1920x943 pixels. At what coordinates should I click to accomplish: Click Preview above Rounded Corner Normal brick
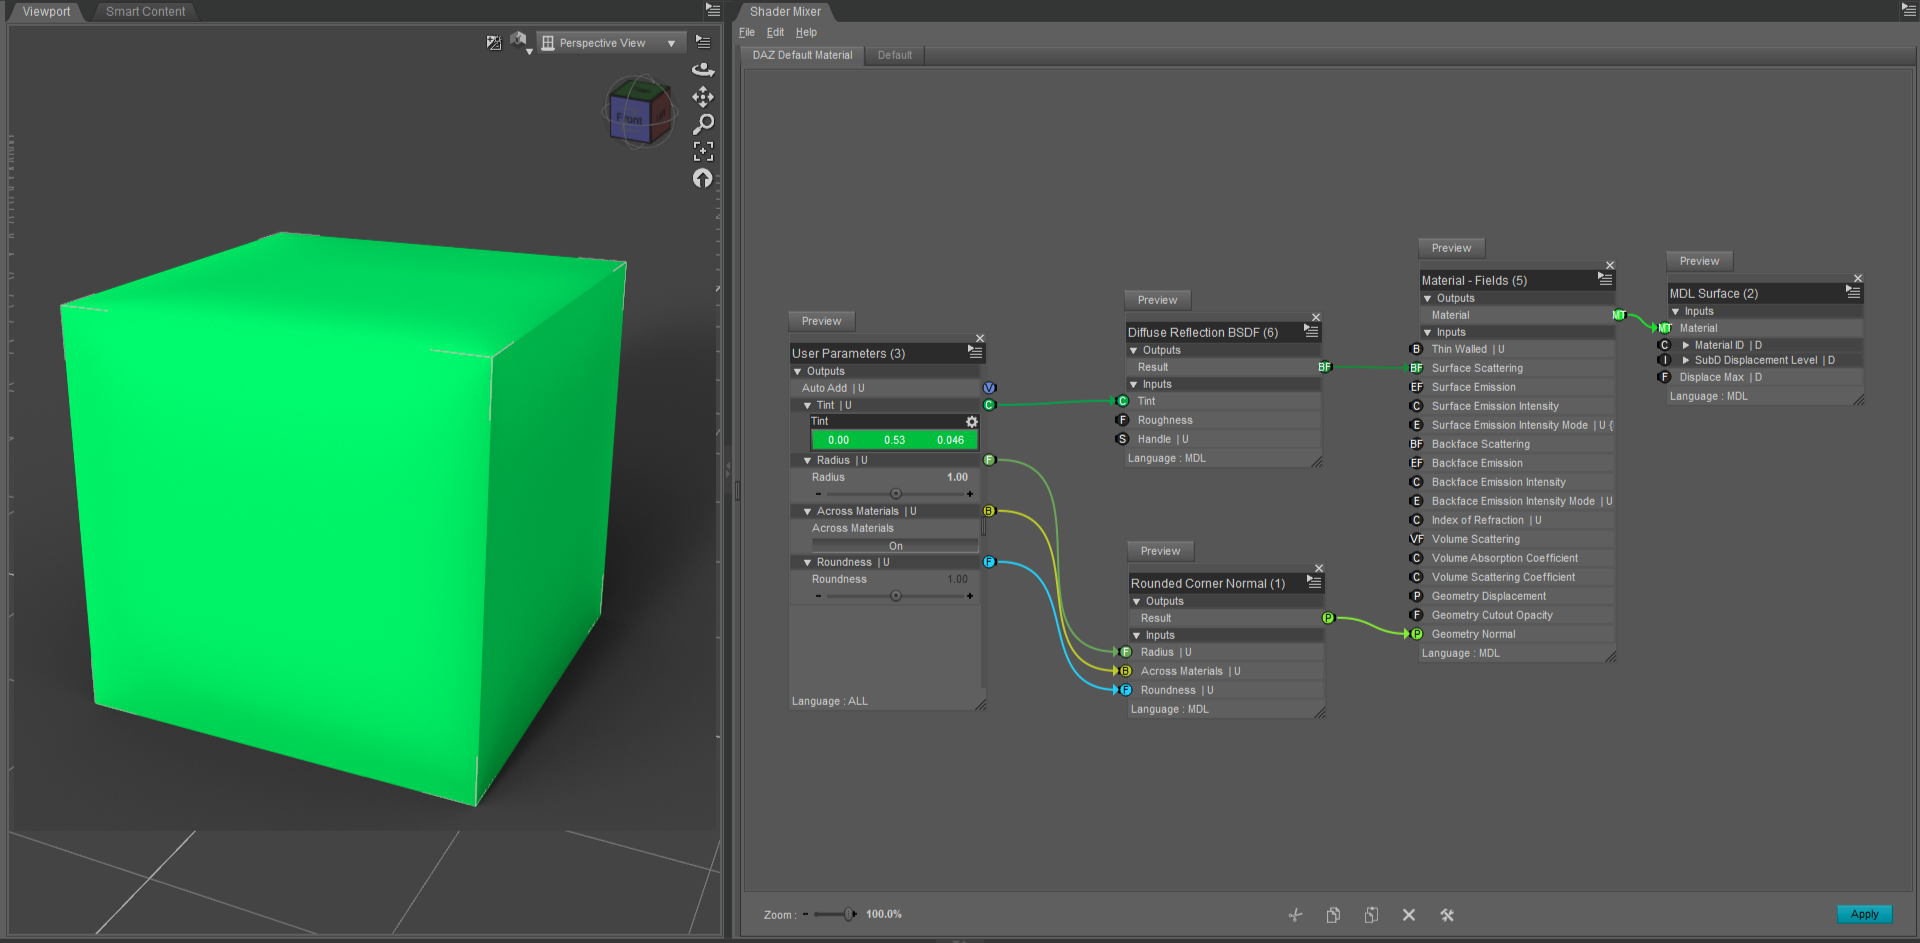pyautogui.click(x=1160, y=551)
